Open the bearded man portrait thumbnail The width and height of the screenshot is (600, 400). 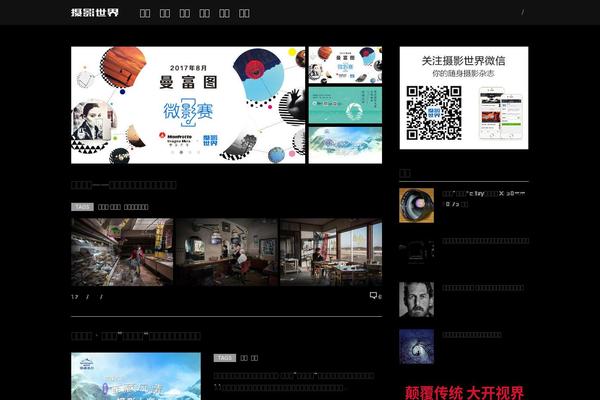(x=416, y=299)
